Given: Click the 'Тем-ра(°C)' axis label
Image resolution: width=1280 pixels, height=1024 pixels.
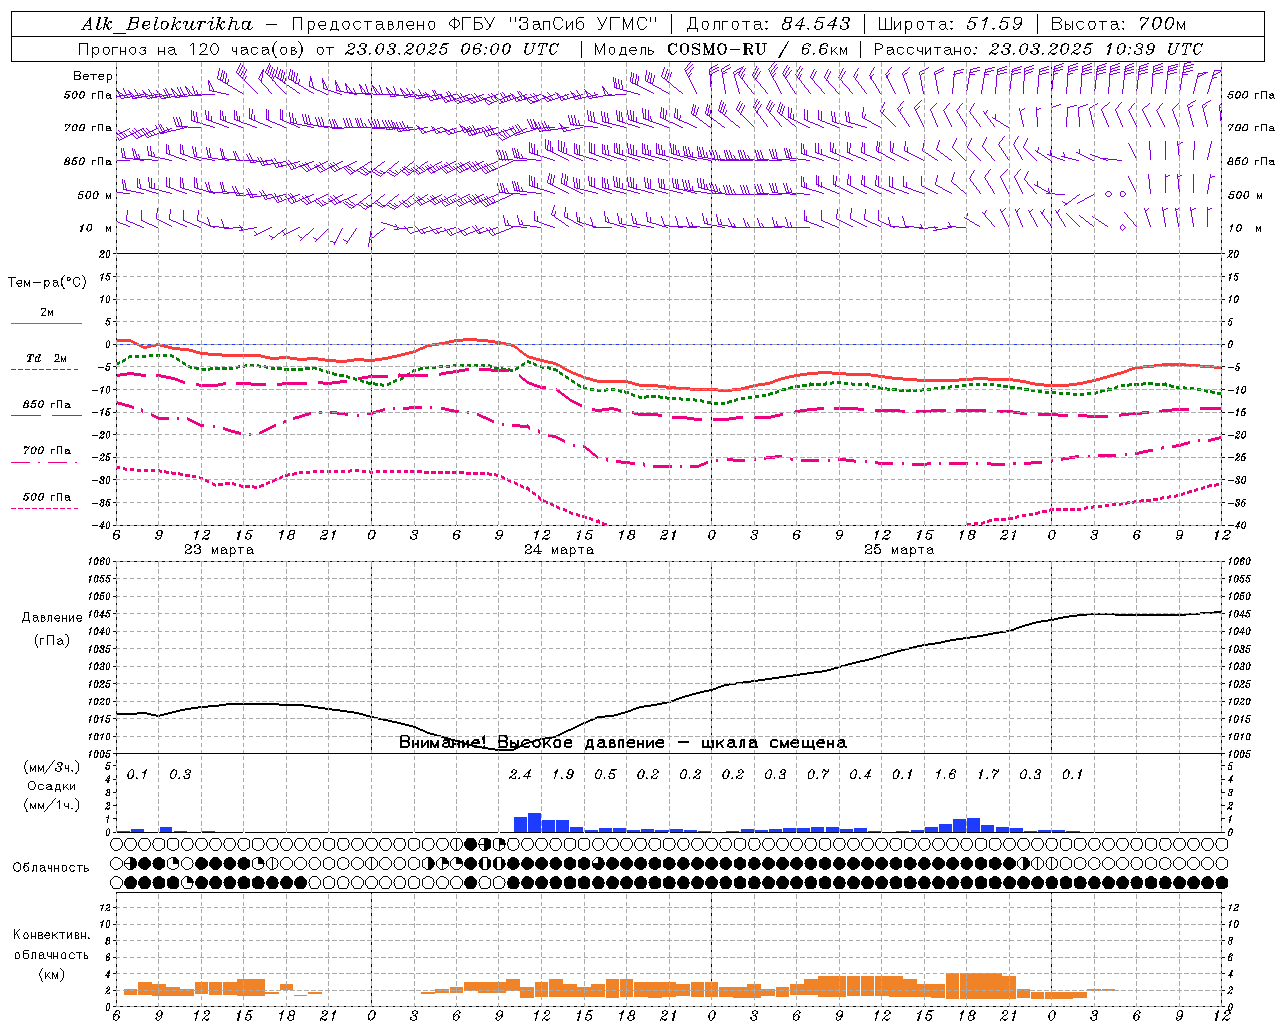Looking at the screenshot, I should [x=47, y=282].
